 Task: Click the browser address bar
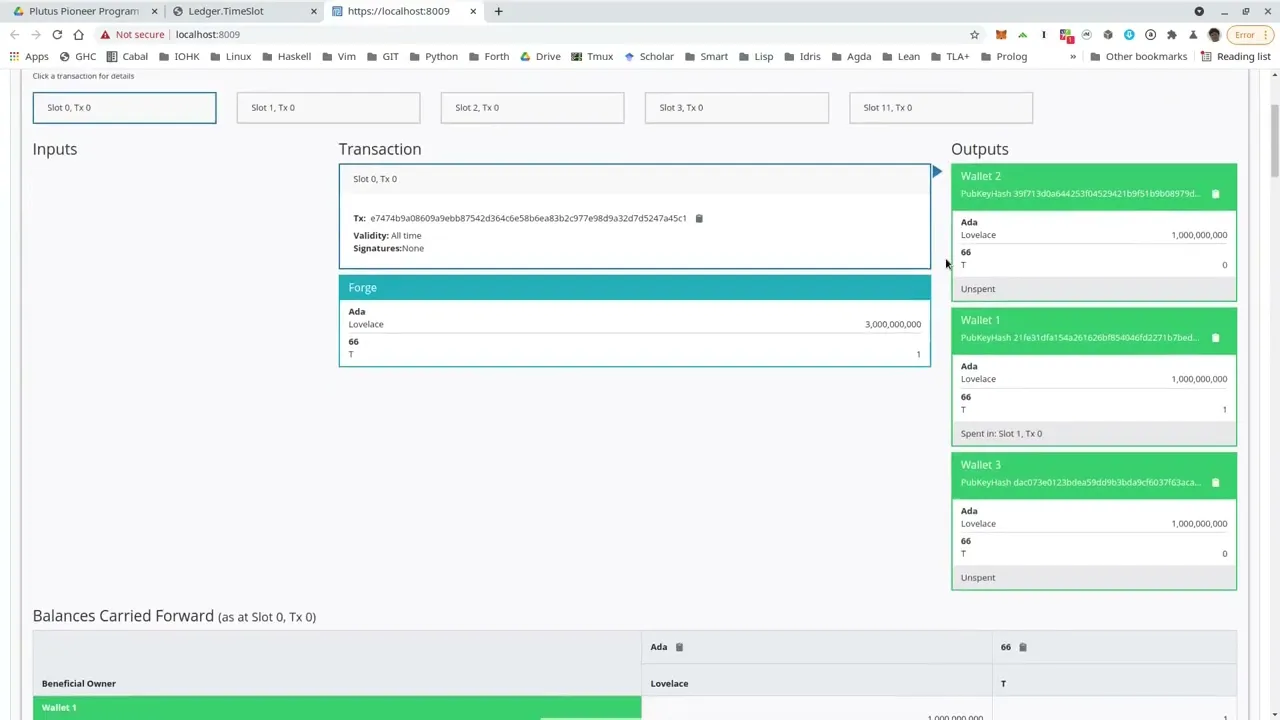coord(400,34)
